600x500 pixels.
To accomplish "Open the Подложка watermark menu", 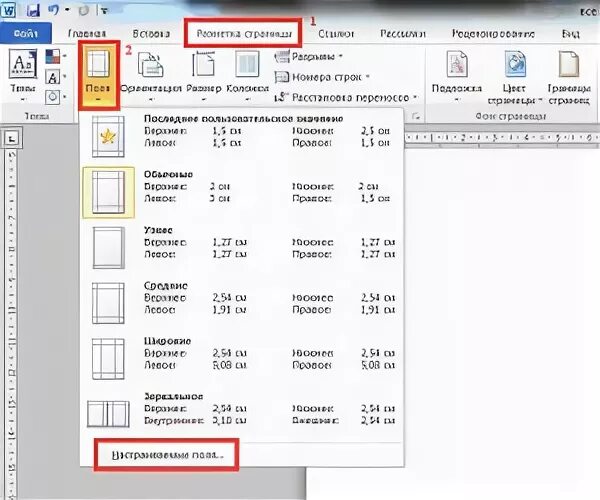I will coord(457,76).
